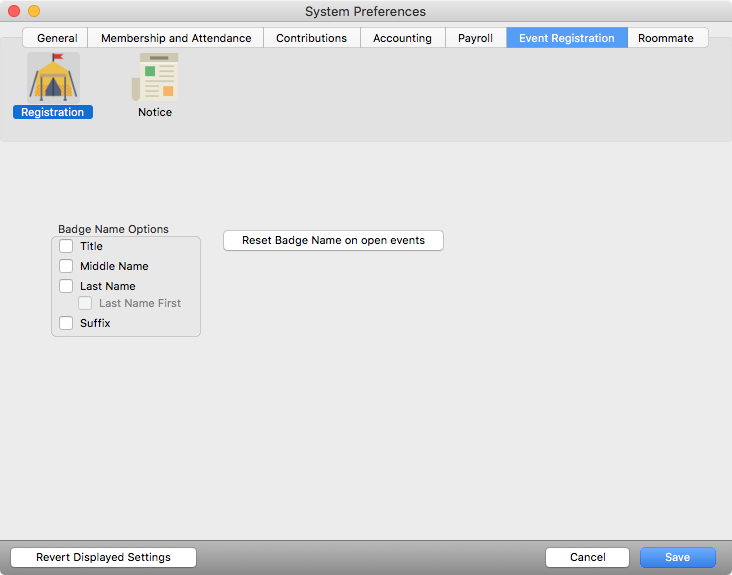Image resolution: width=732 pixels, height=575 pixels.
Task: Enable the Title badge name checkbox
Action: (66, 246)
